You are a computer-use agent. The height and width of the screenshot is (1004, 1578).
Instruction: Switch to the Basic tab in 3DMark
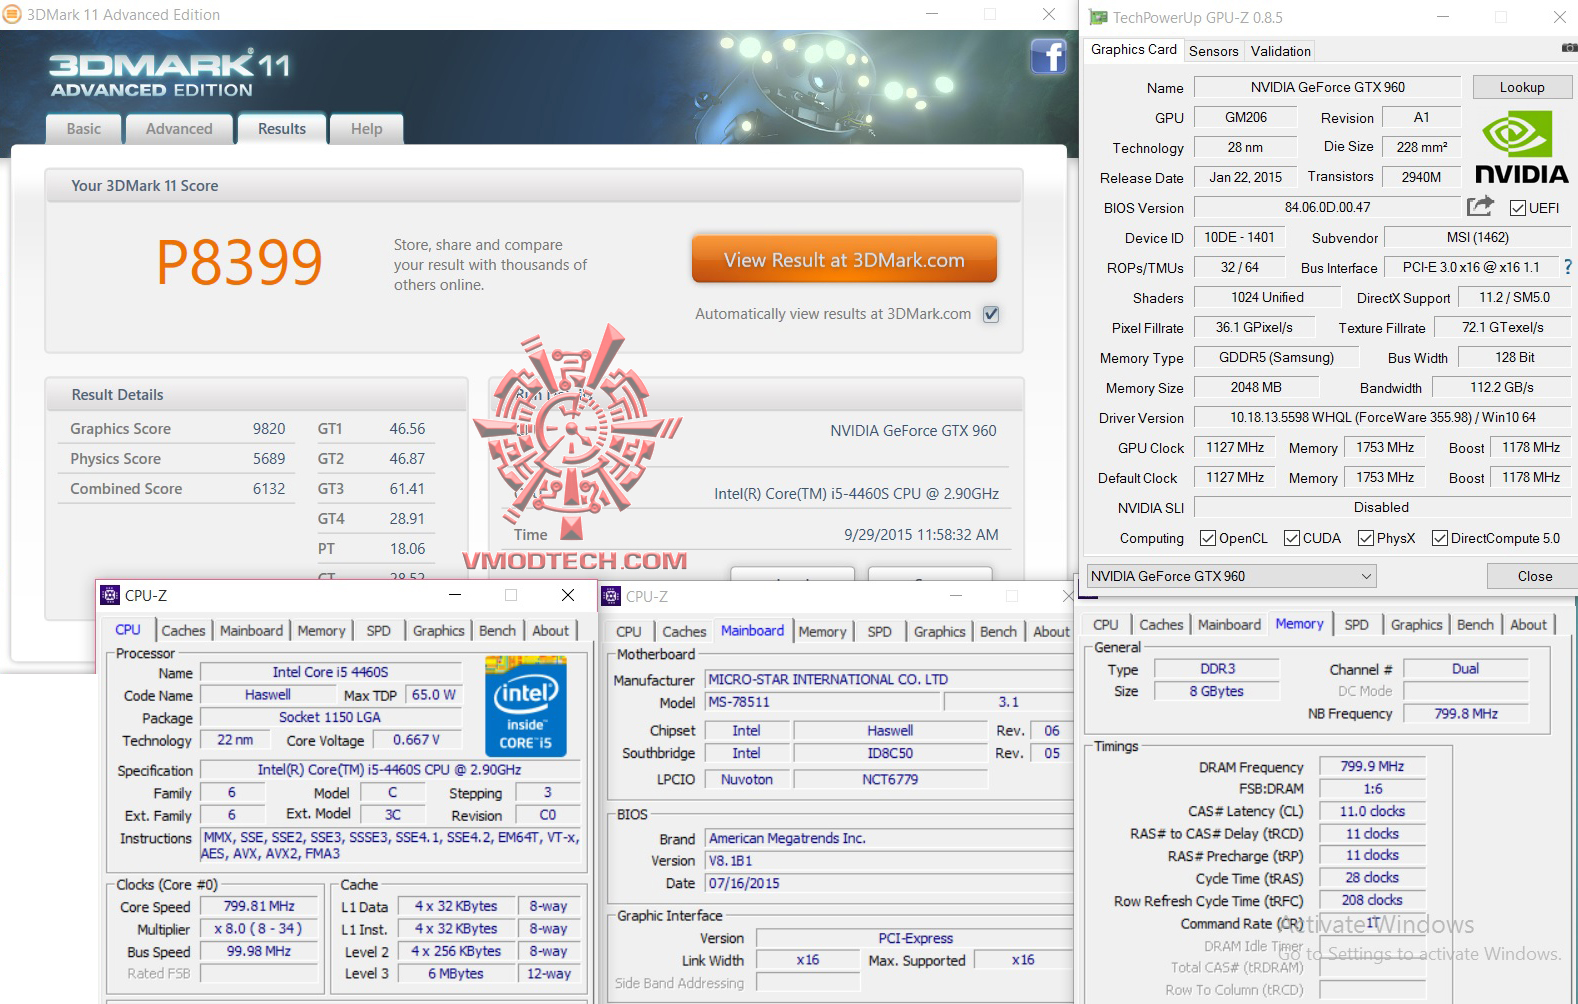pos(84,129)
